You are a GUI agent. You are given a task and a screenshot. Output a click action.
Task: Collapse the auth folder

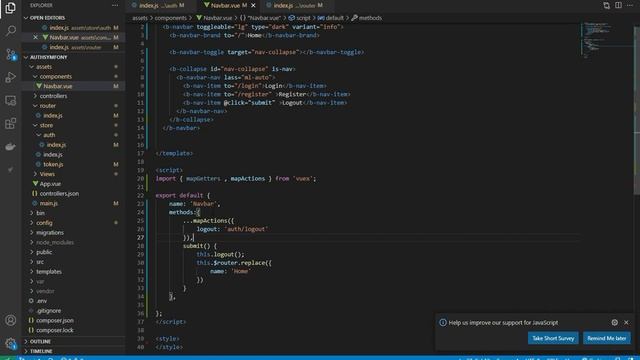[x=39, y=135]
